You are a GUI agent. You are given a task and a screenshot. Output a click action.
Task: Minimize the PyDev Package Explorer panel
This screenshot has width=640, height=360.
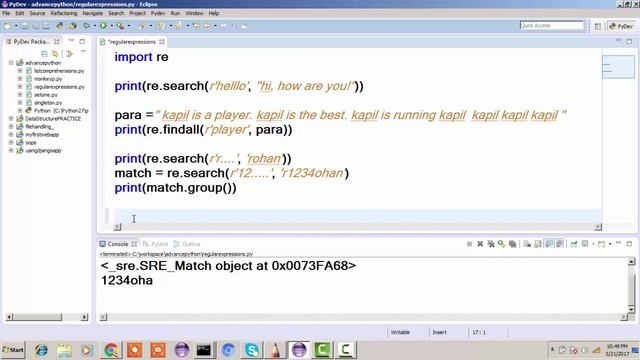coord(71,41)
